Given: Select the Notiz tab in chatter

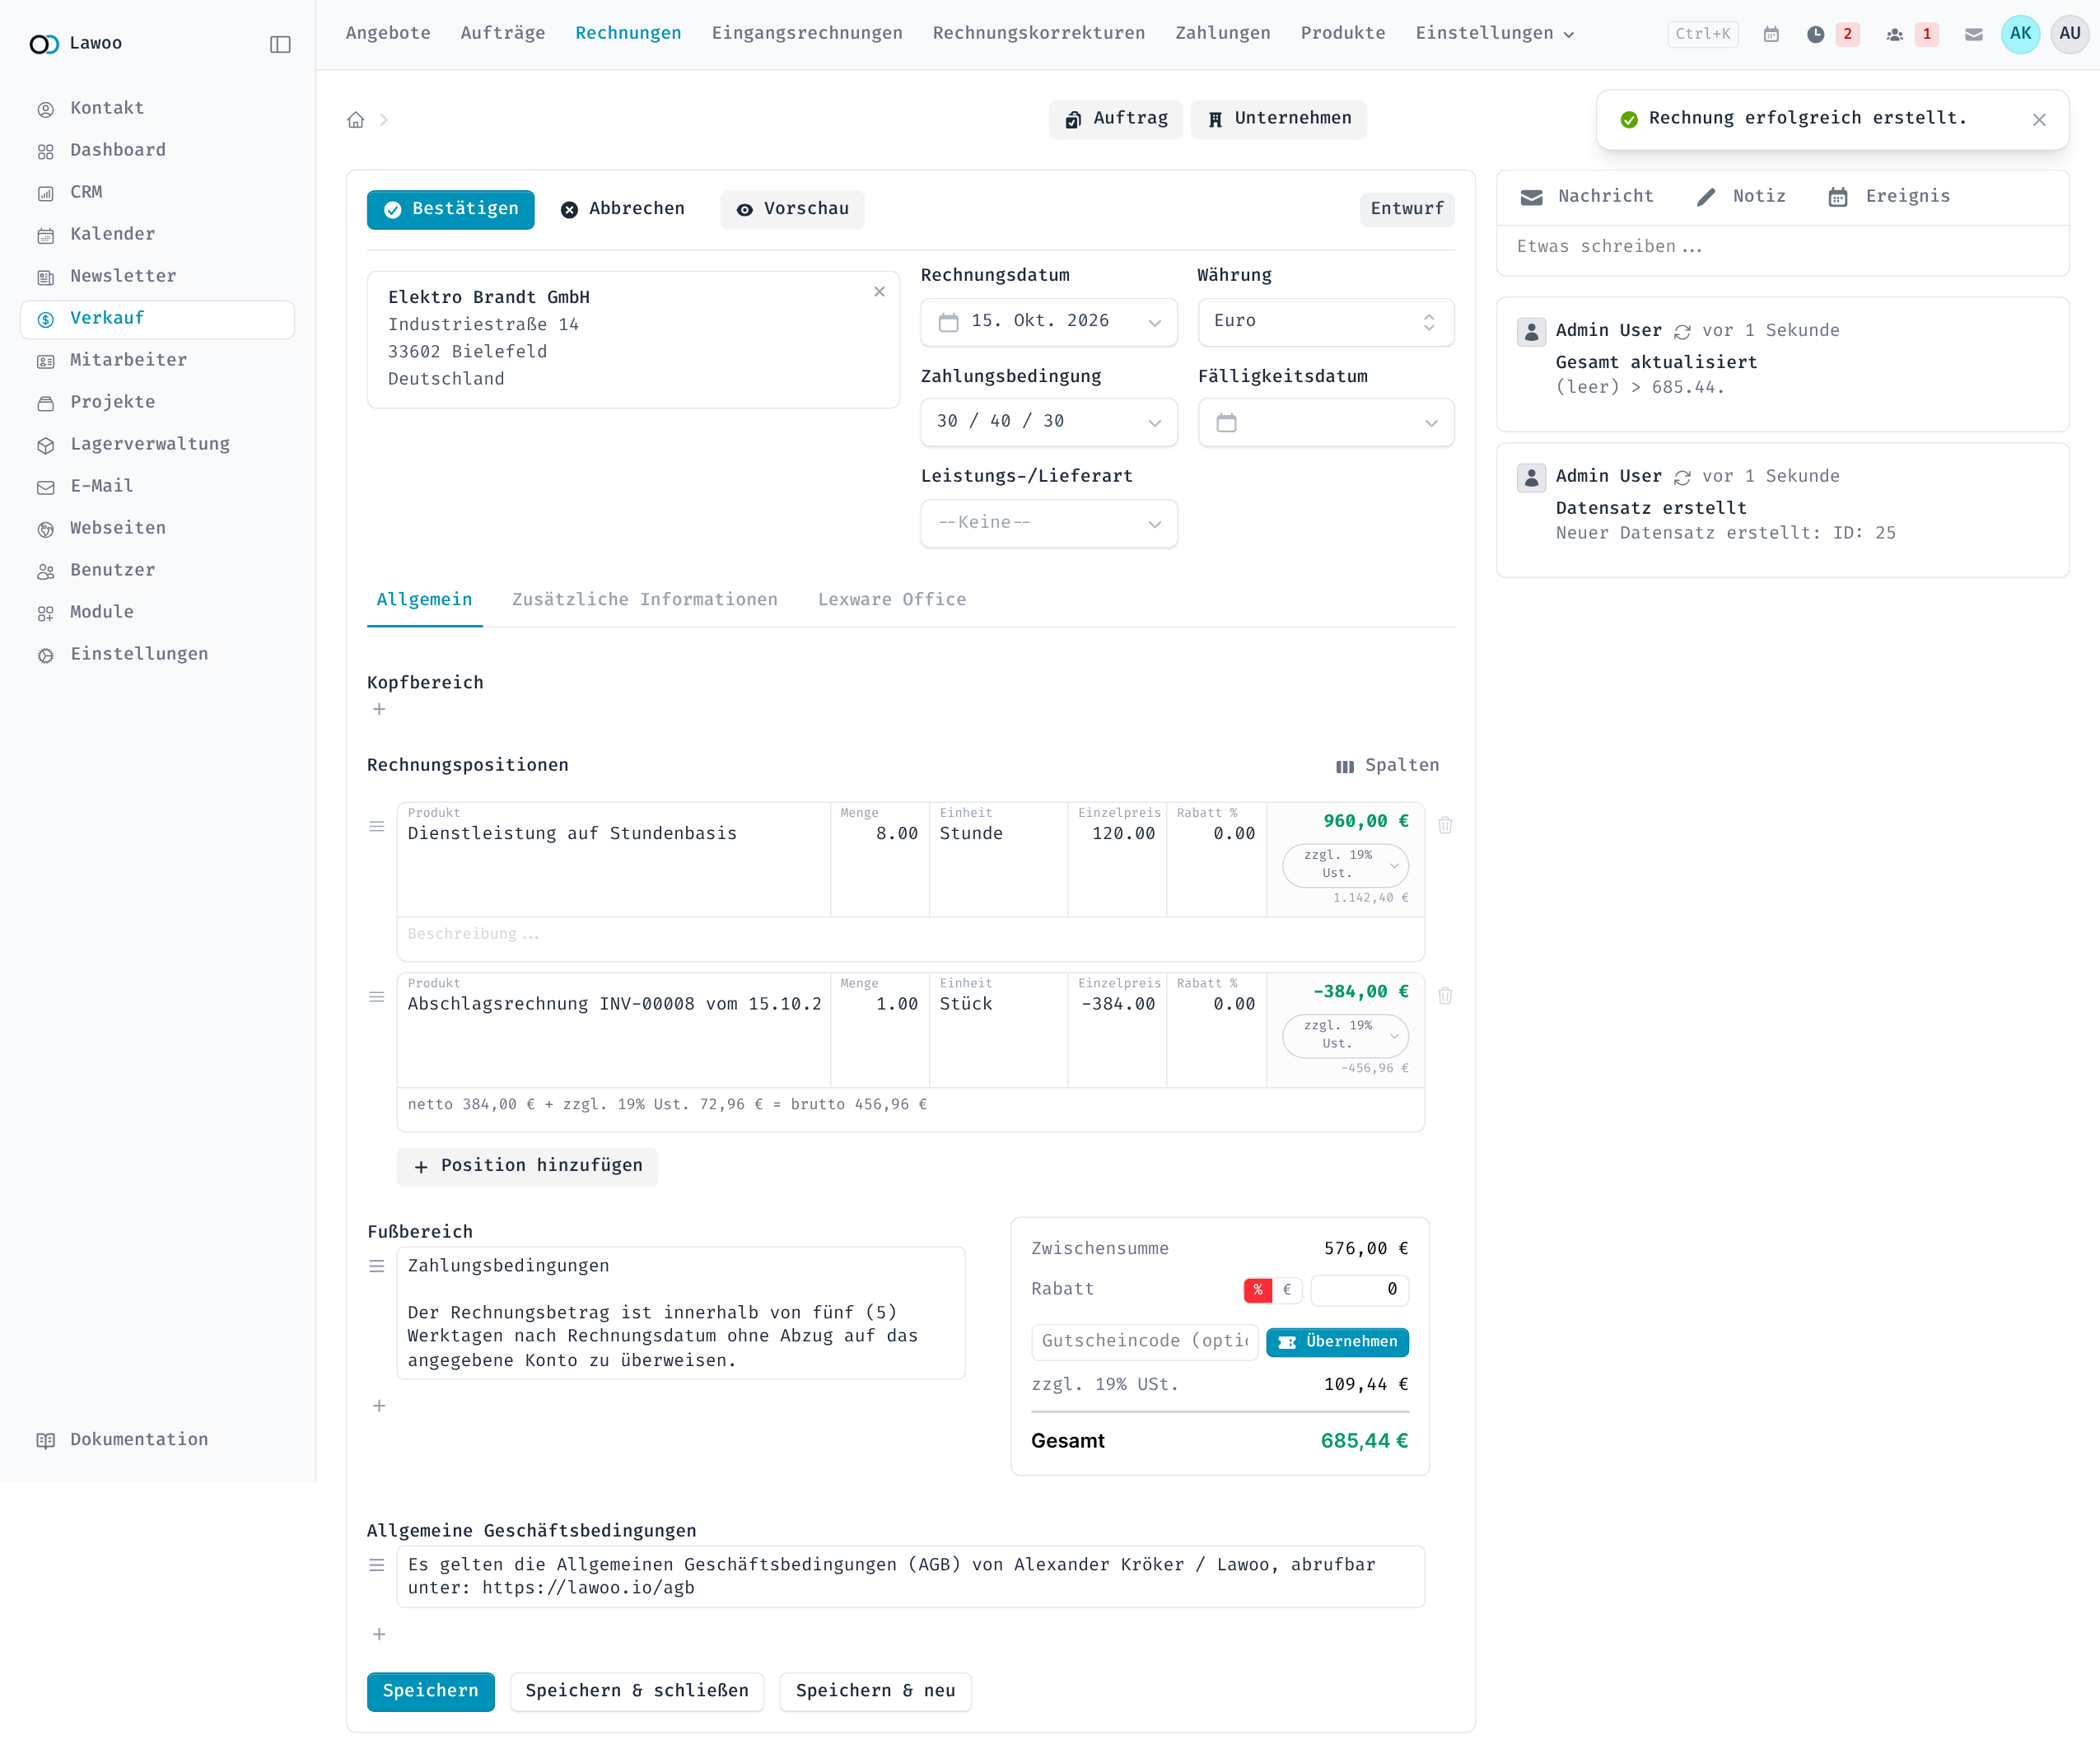Looking at the screenshot, I should pyautogui.click(x=1741, y=197).
